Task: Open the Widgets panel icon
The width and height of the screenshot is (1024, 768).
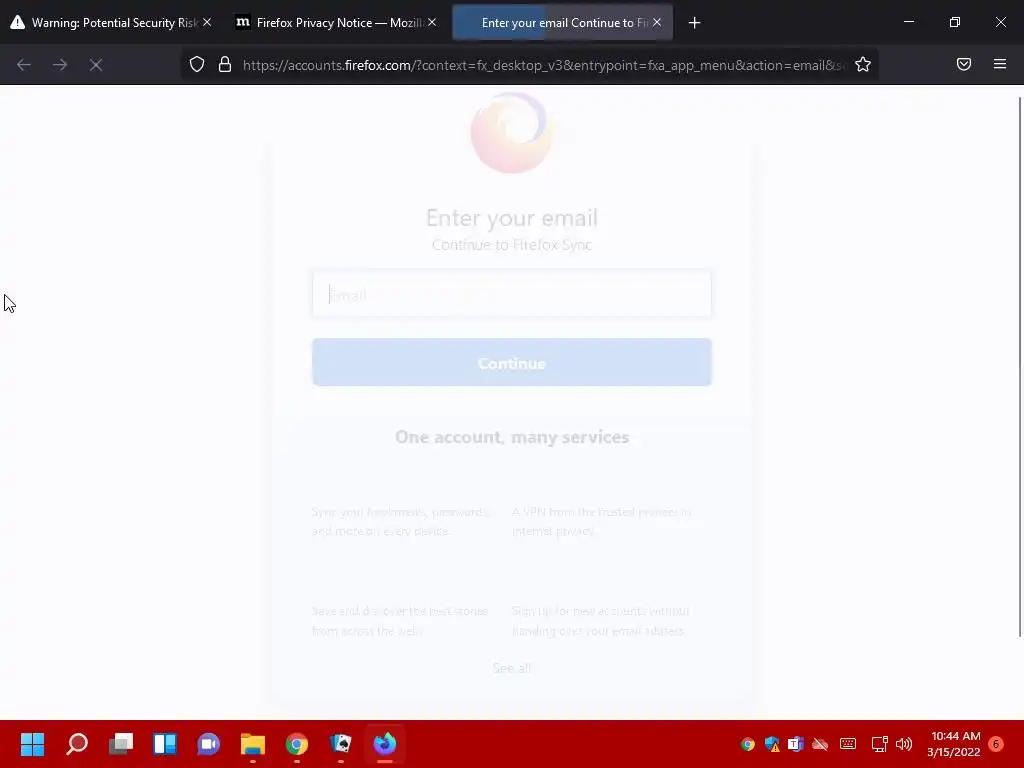Action: tap(165, 744)
